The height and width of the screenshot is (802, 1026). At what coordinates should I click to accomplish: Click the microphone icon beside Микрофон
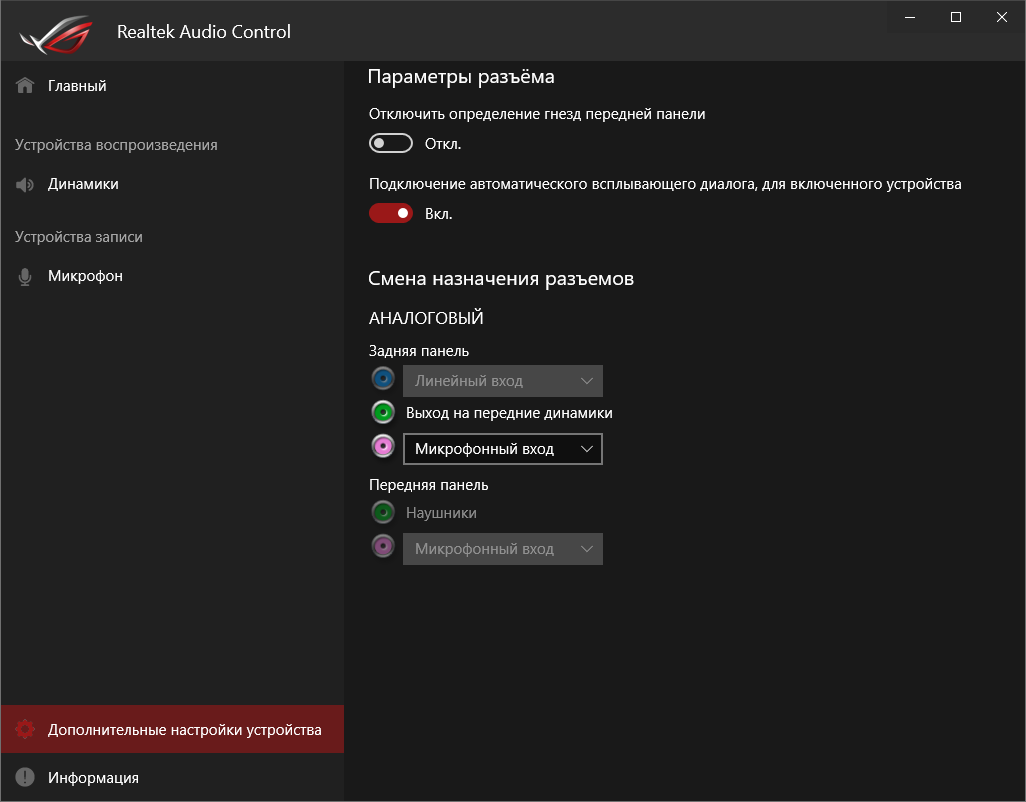pos(25,277)
